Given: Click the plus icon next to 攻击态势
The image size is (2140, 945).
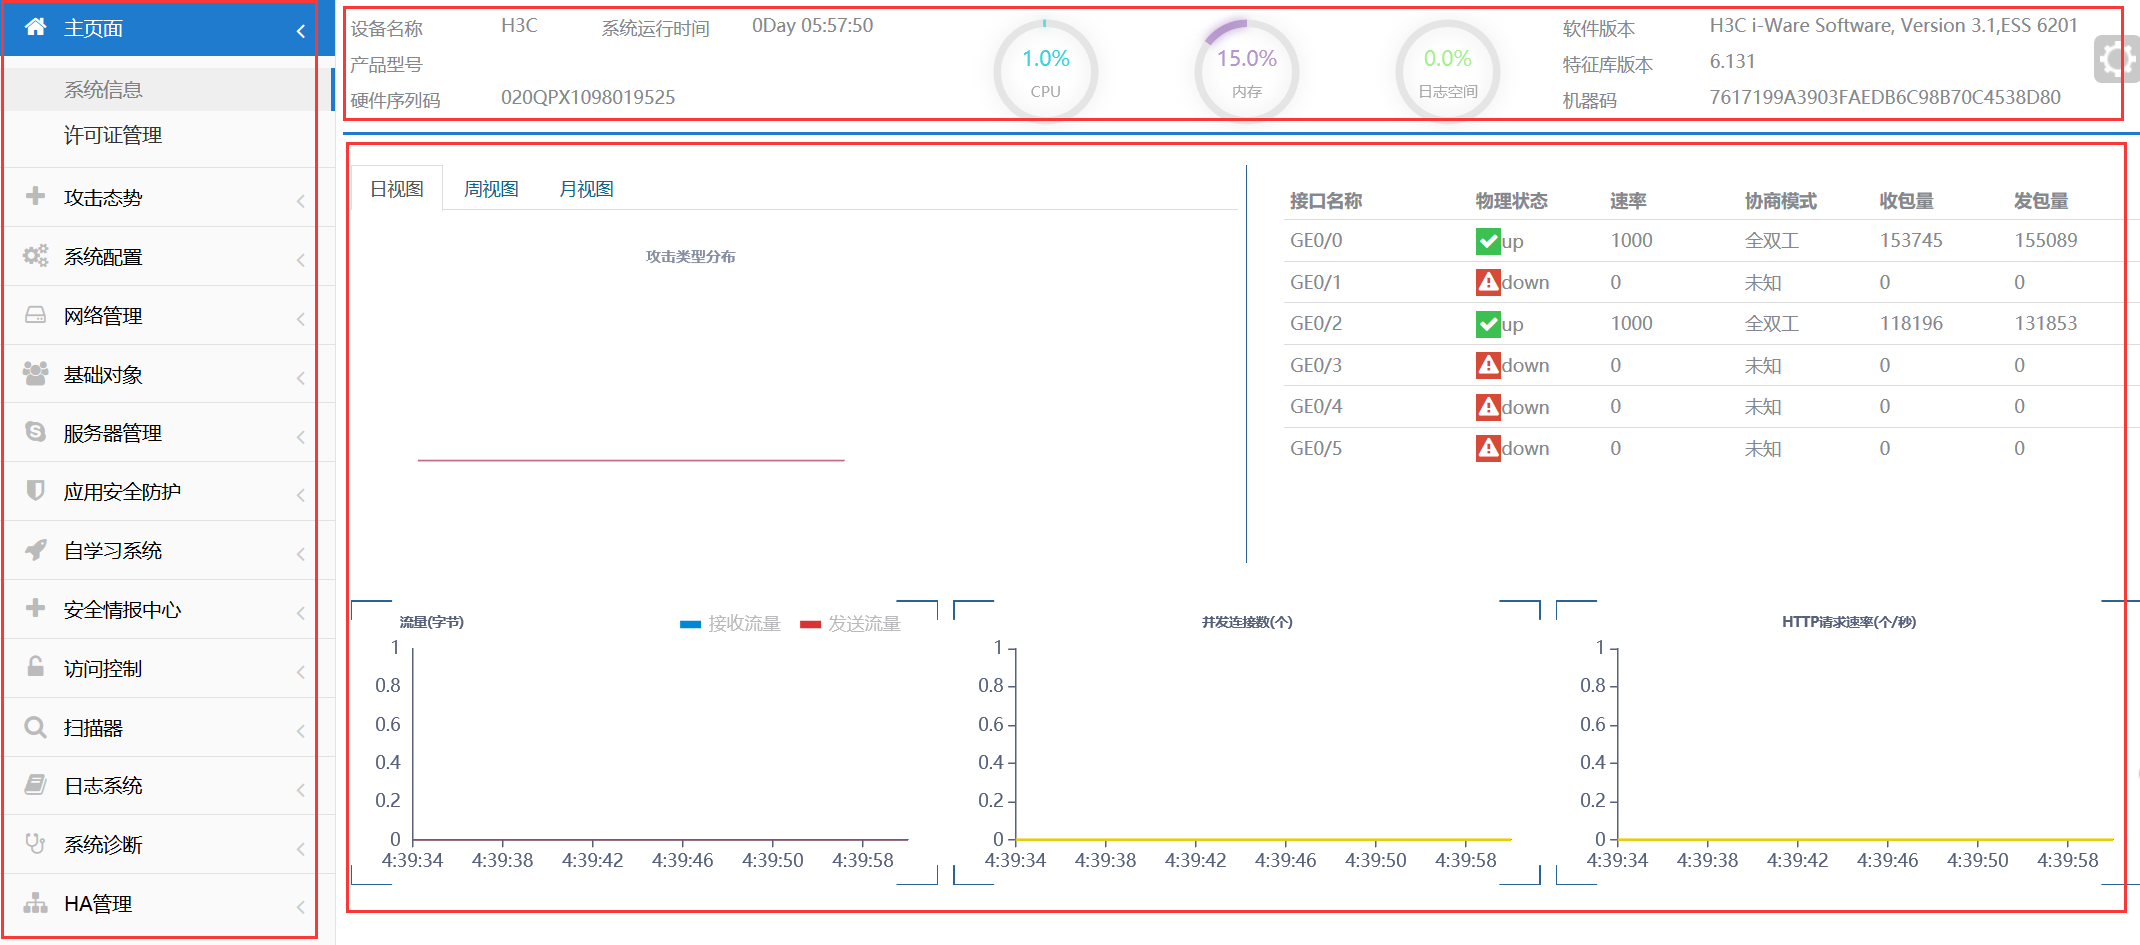Looking at the screenshot, I should (35, 196).
